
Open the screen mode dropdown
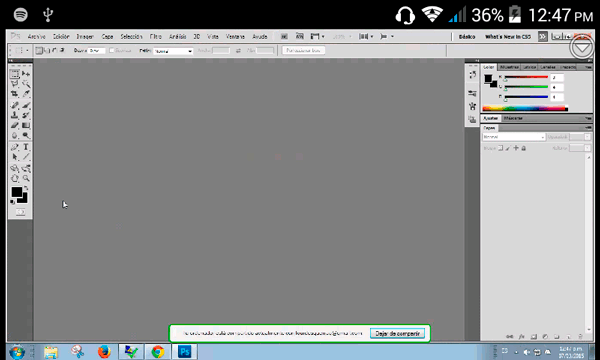pos(386,36)
